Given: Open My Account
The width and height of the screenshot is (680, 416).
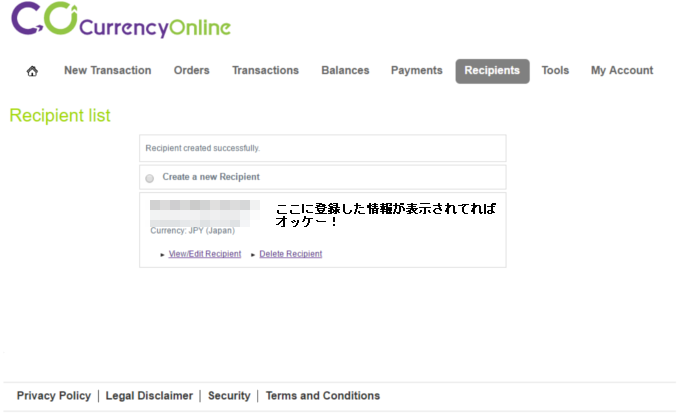Looking at the screenshot, I should tap(621, 71).
